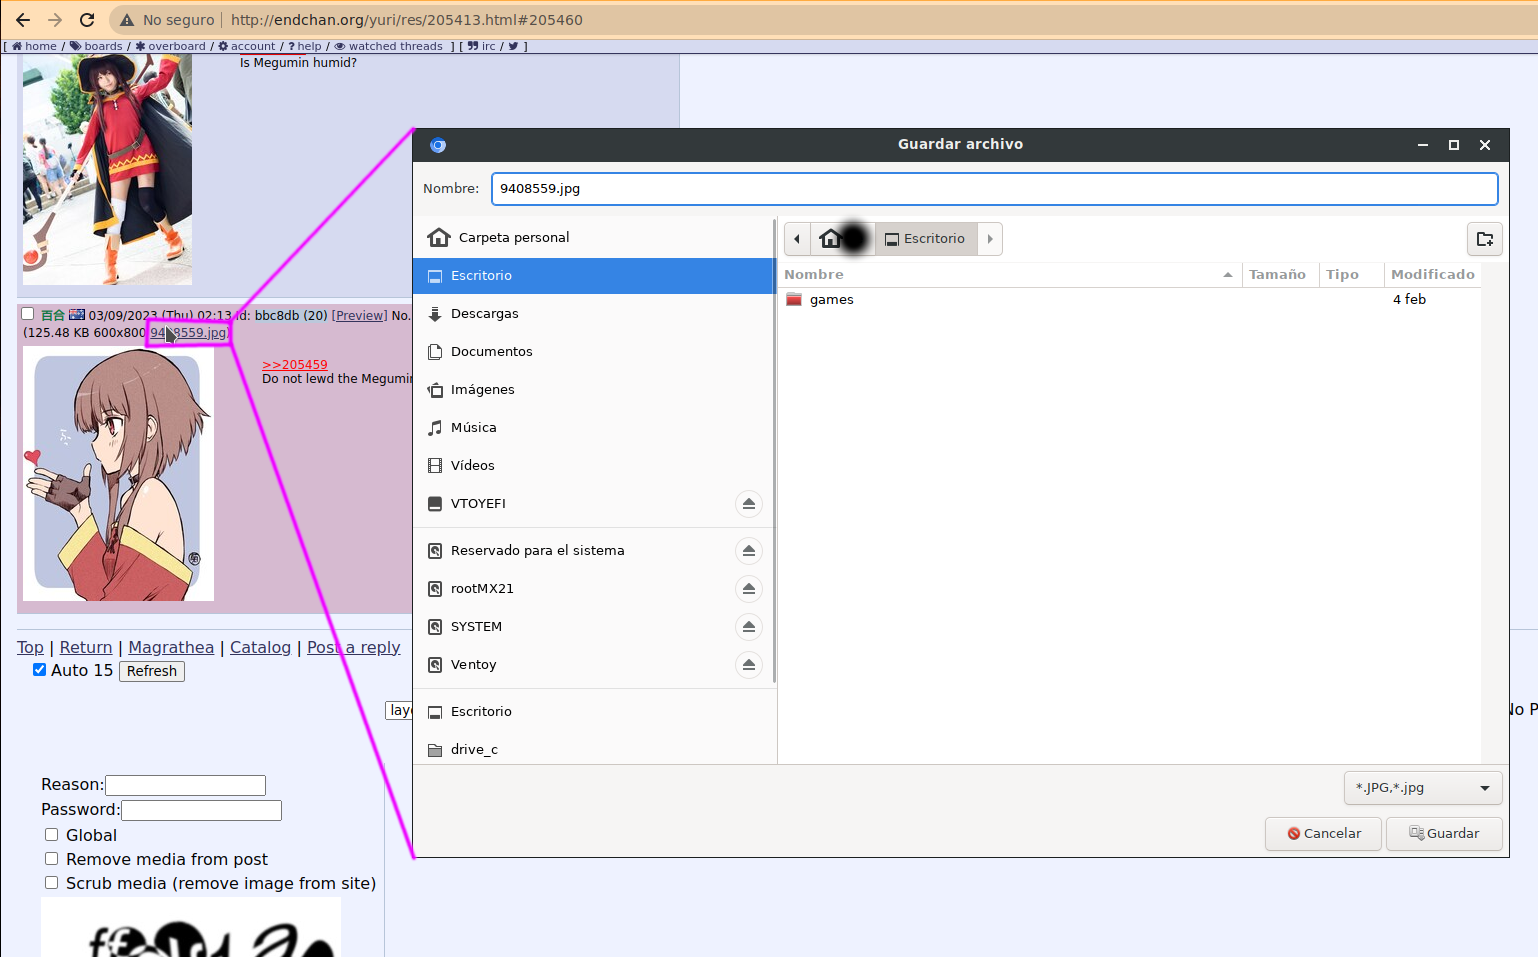Click the Vídeos film icon
This screenshot has width=1538, height=957.
click(435, 466)
